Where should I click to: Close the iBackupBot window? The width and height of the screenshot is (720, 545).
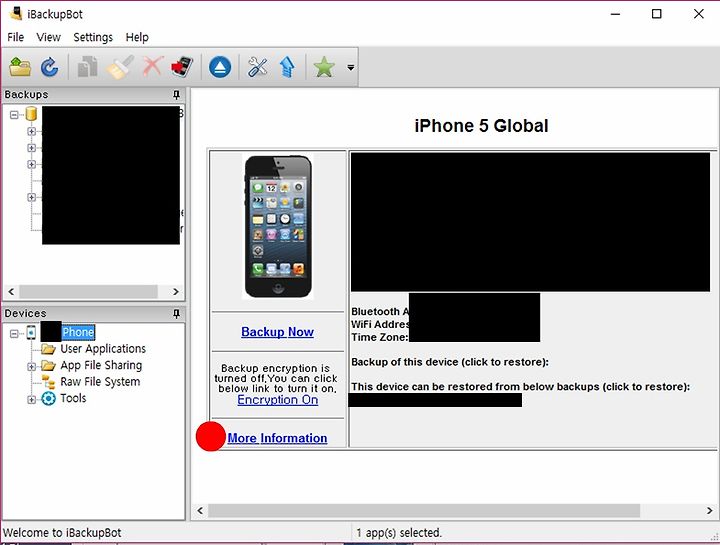tap(699, 14)
